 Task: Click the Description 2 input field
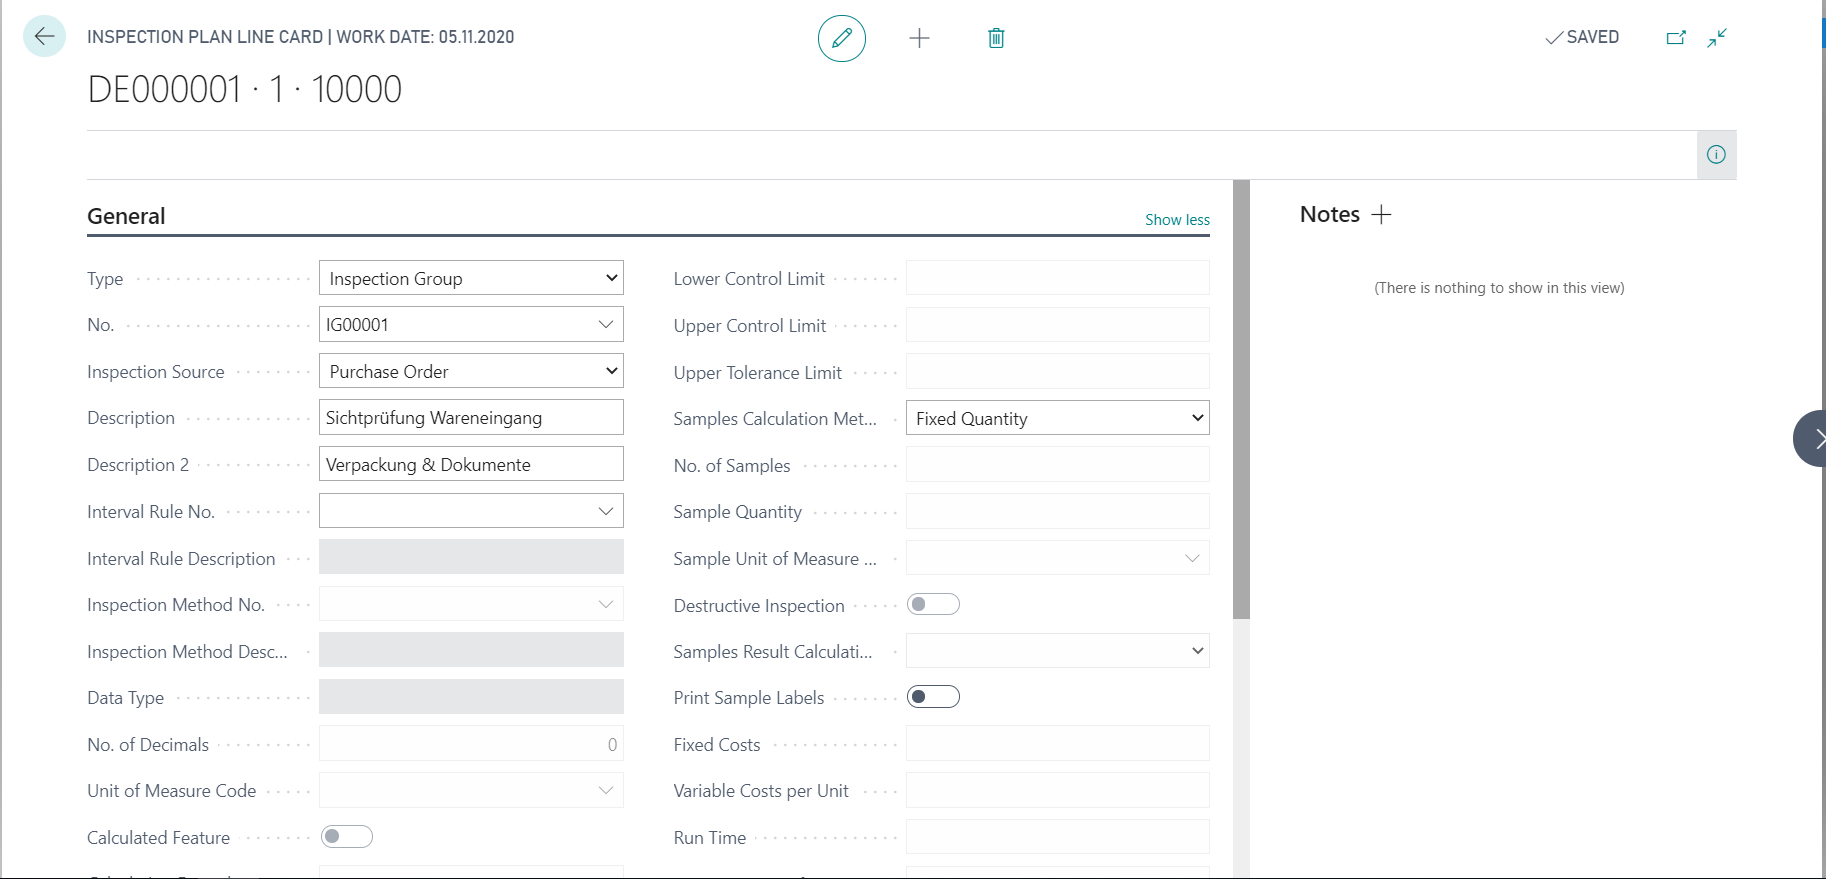coord(471,464)
